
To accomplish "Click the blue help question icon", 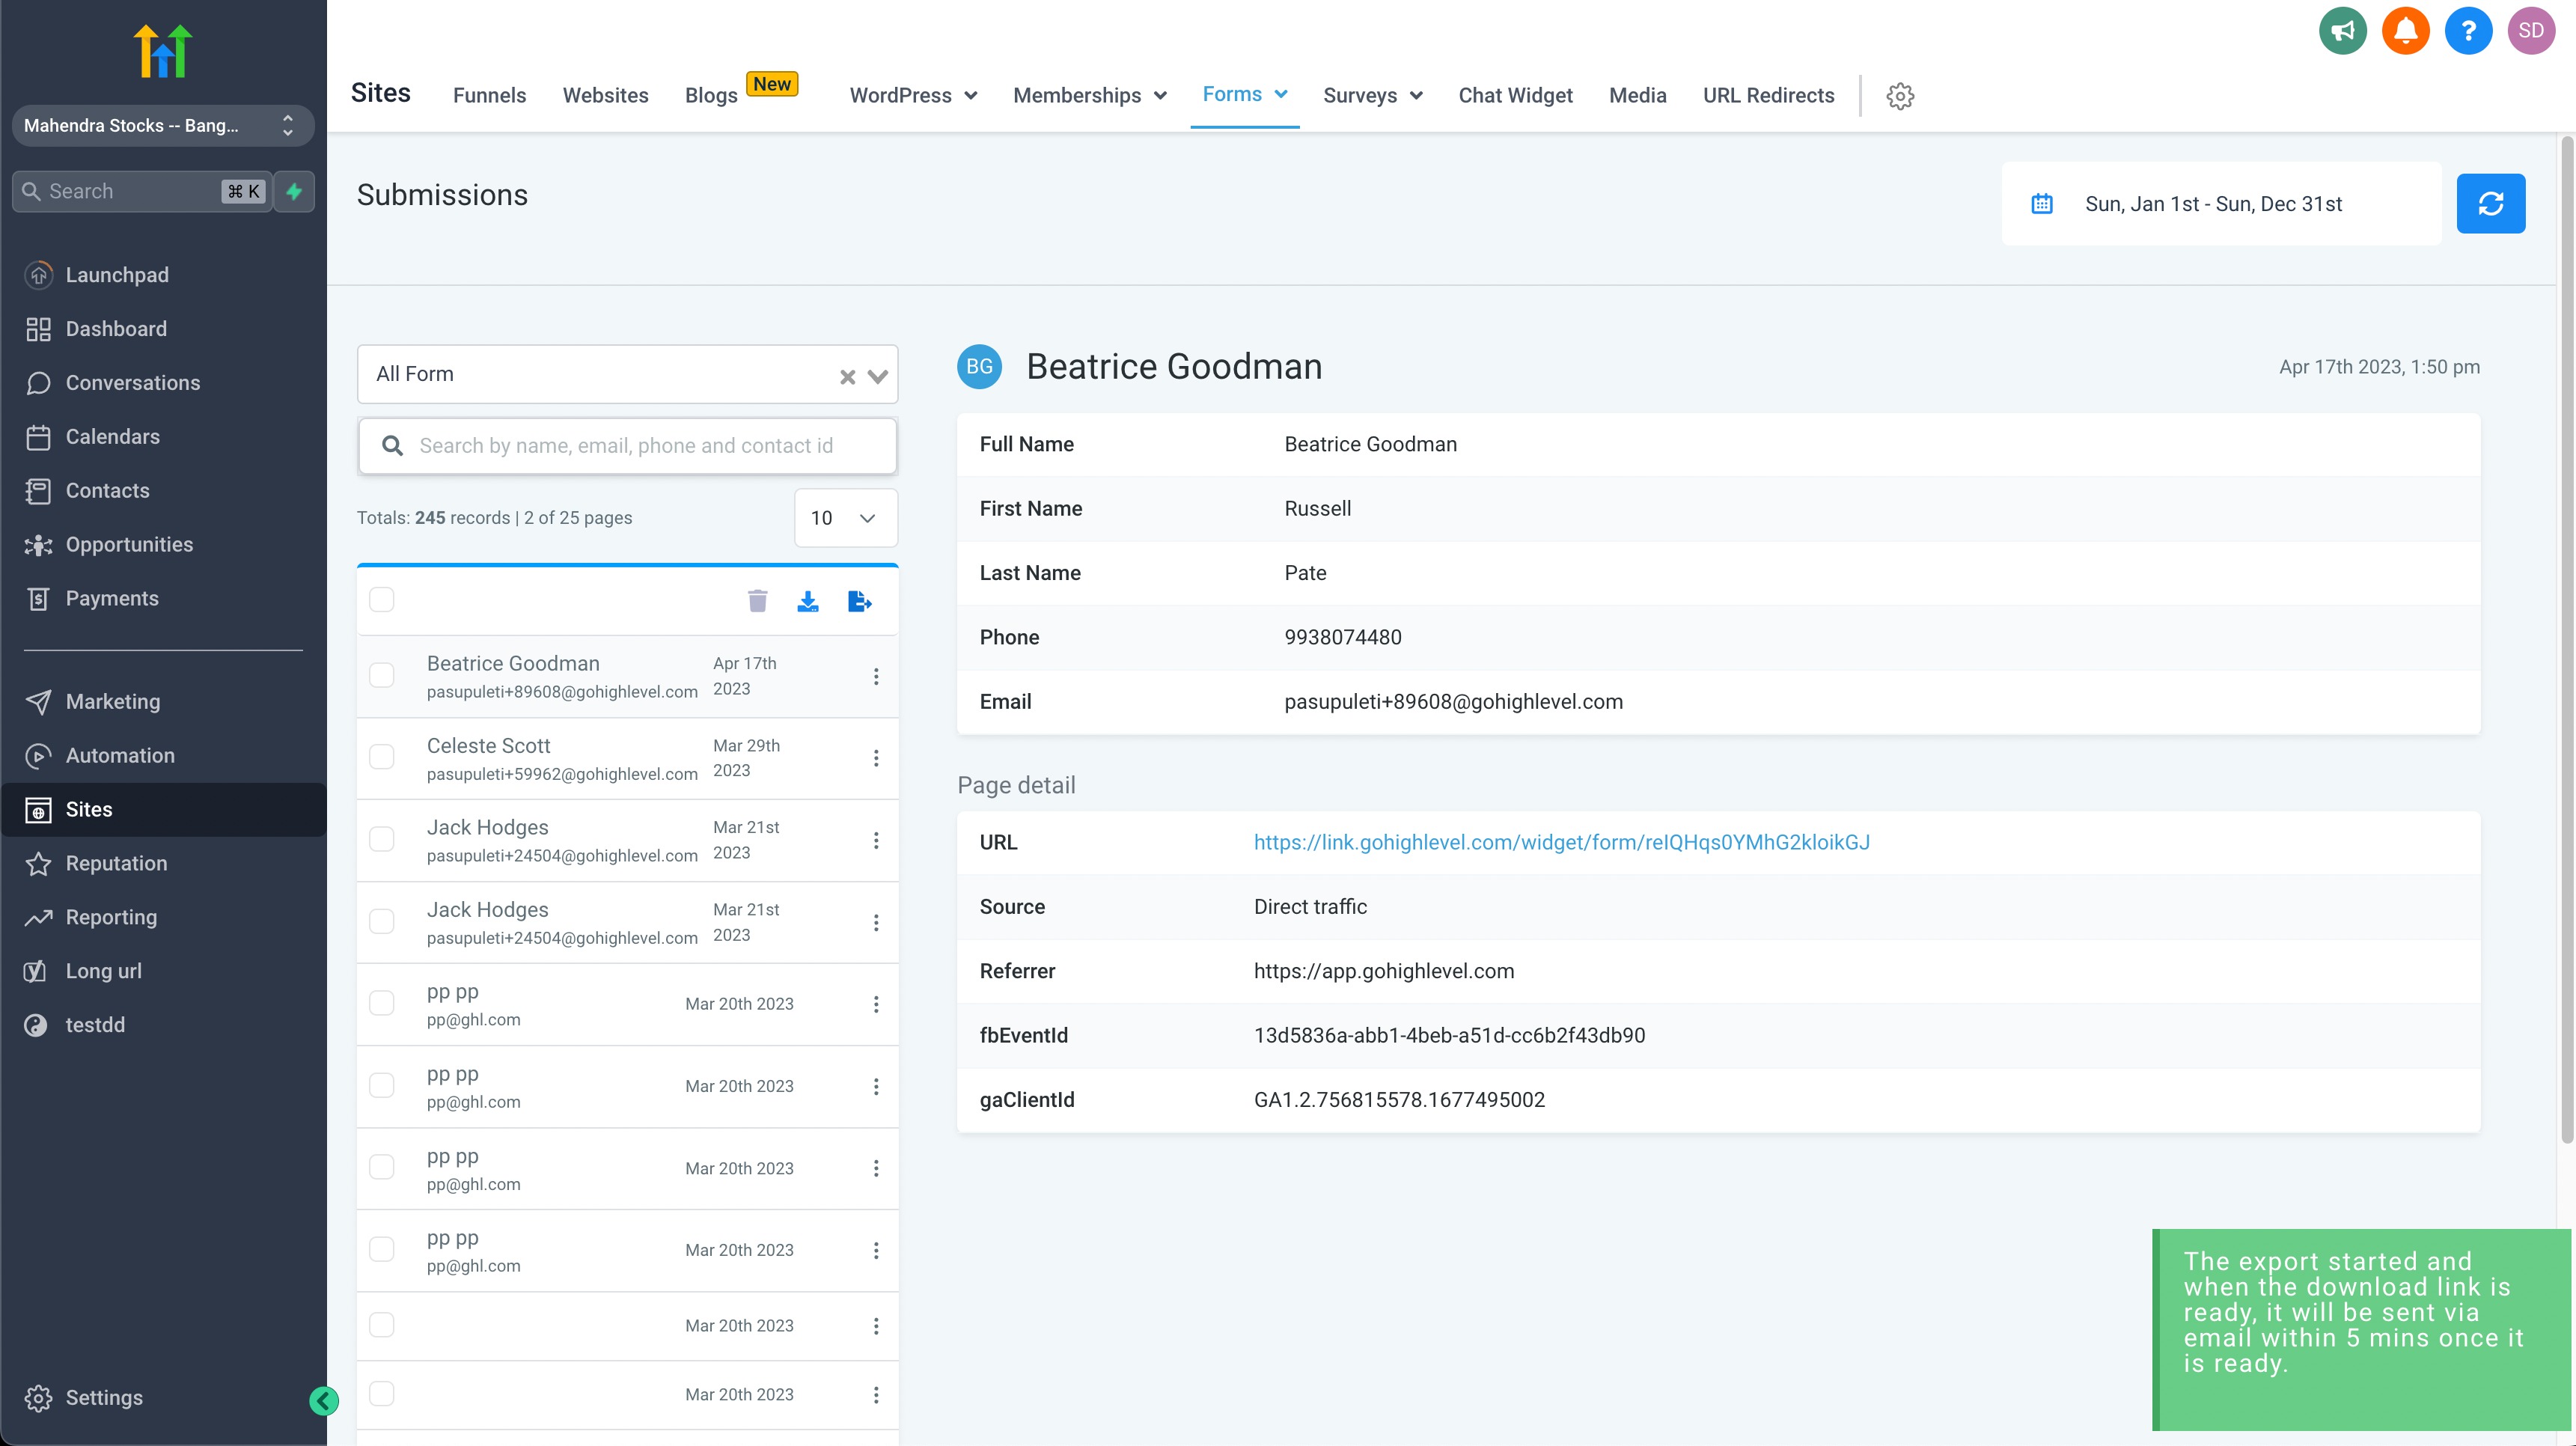I will [x=2468, y=30].
